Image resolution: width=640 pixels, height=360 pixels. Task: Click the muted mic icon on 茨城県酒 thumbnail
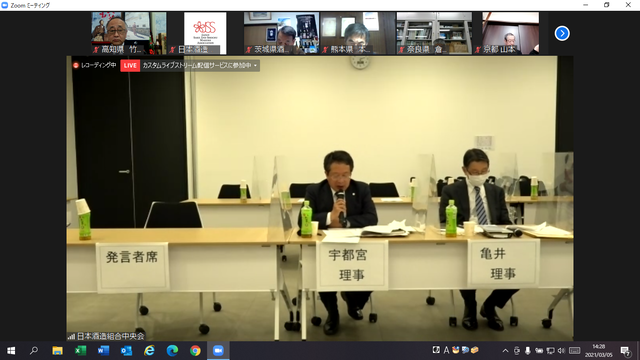click(x=249, y=50)
